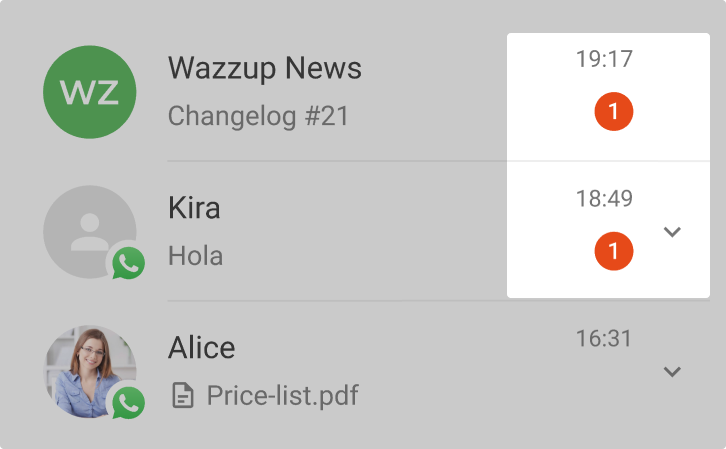The width and height of the screenshot is (726, 449).
Task: Open the Wazzup News chat title
Action: pyautogui.click(x=265, y=69)
